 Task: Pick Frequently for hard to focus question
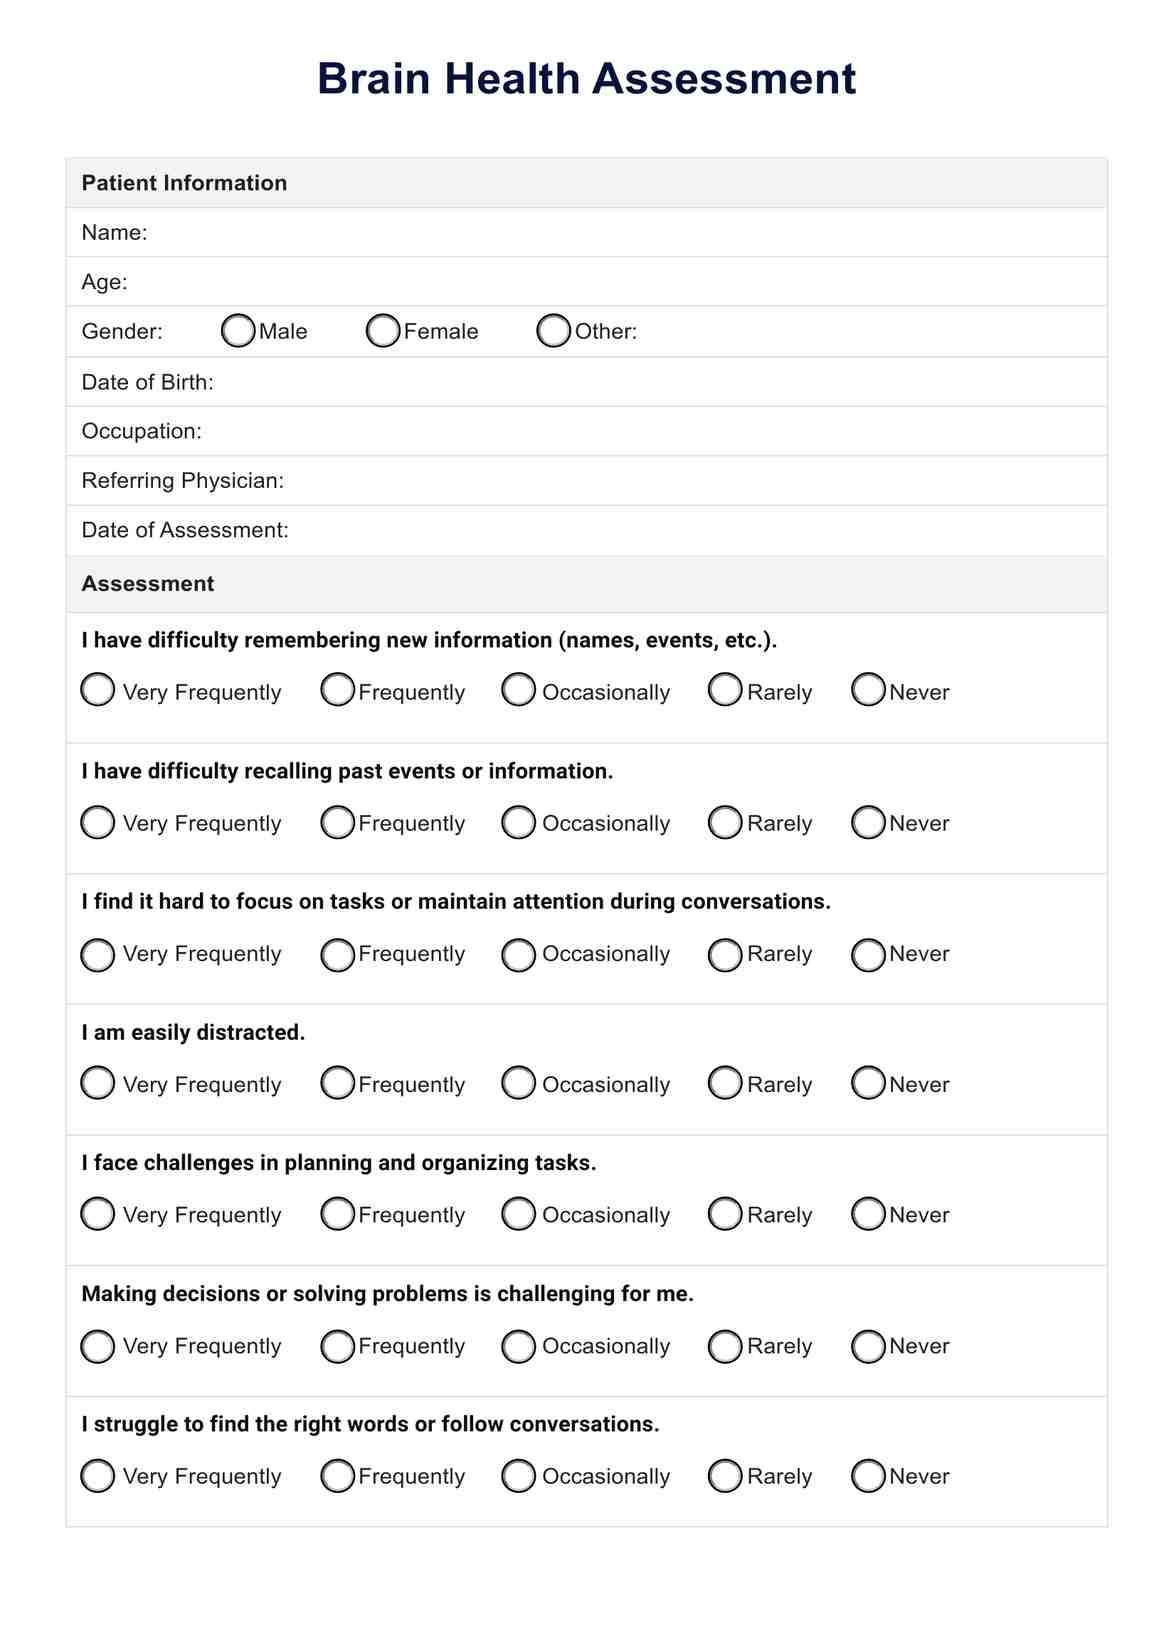coord(338,954)
